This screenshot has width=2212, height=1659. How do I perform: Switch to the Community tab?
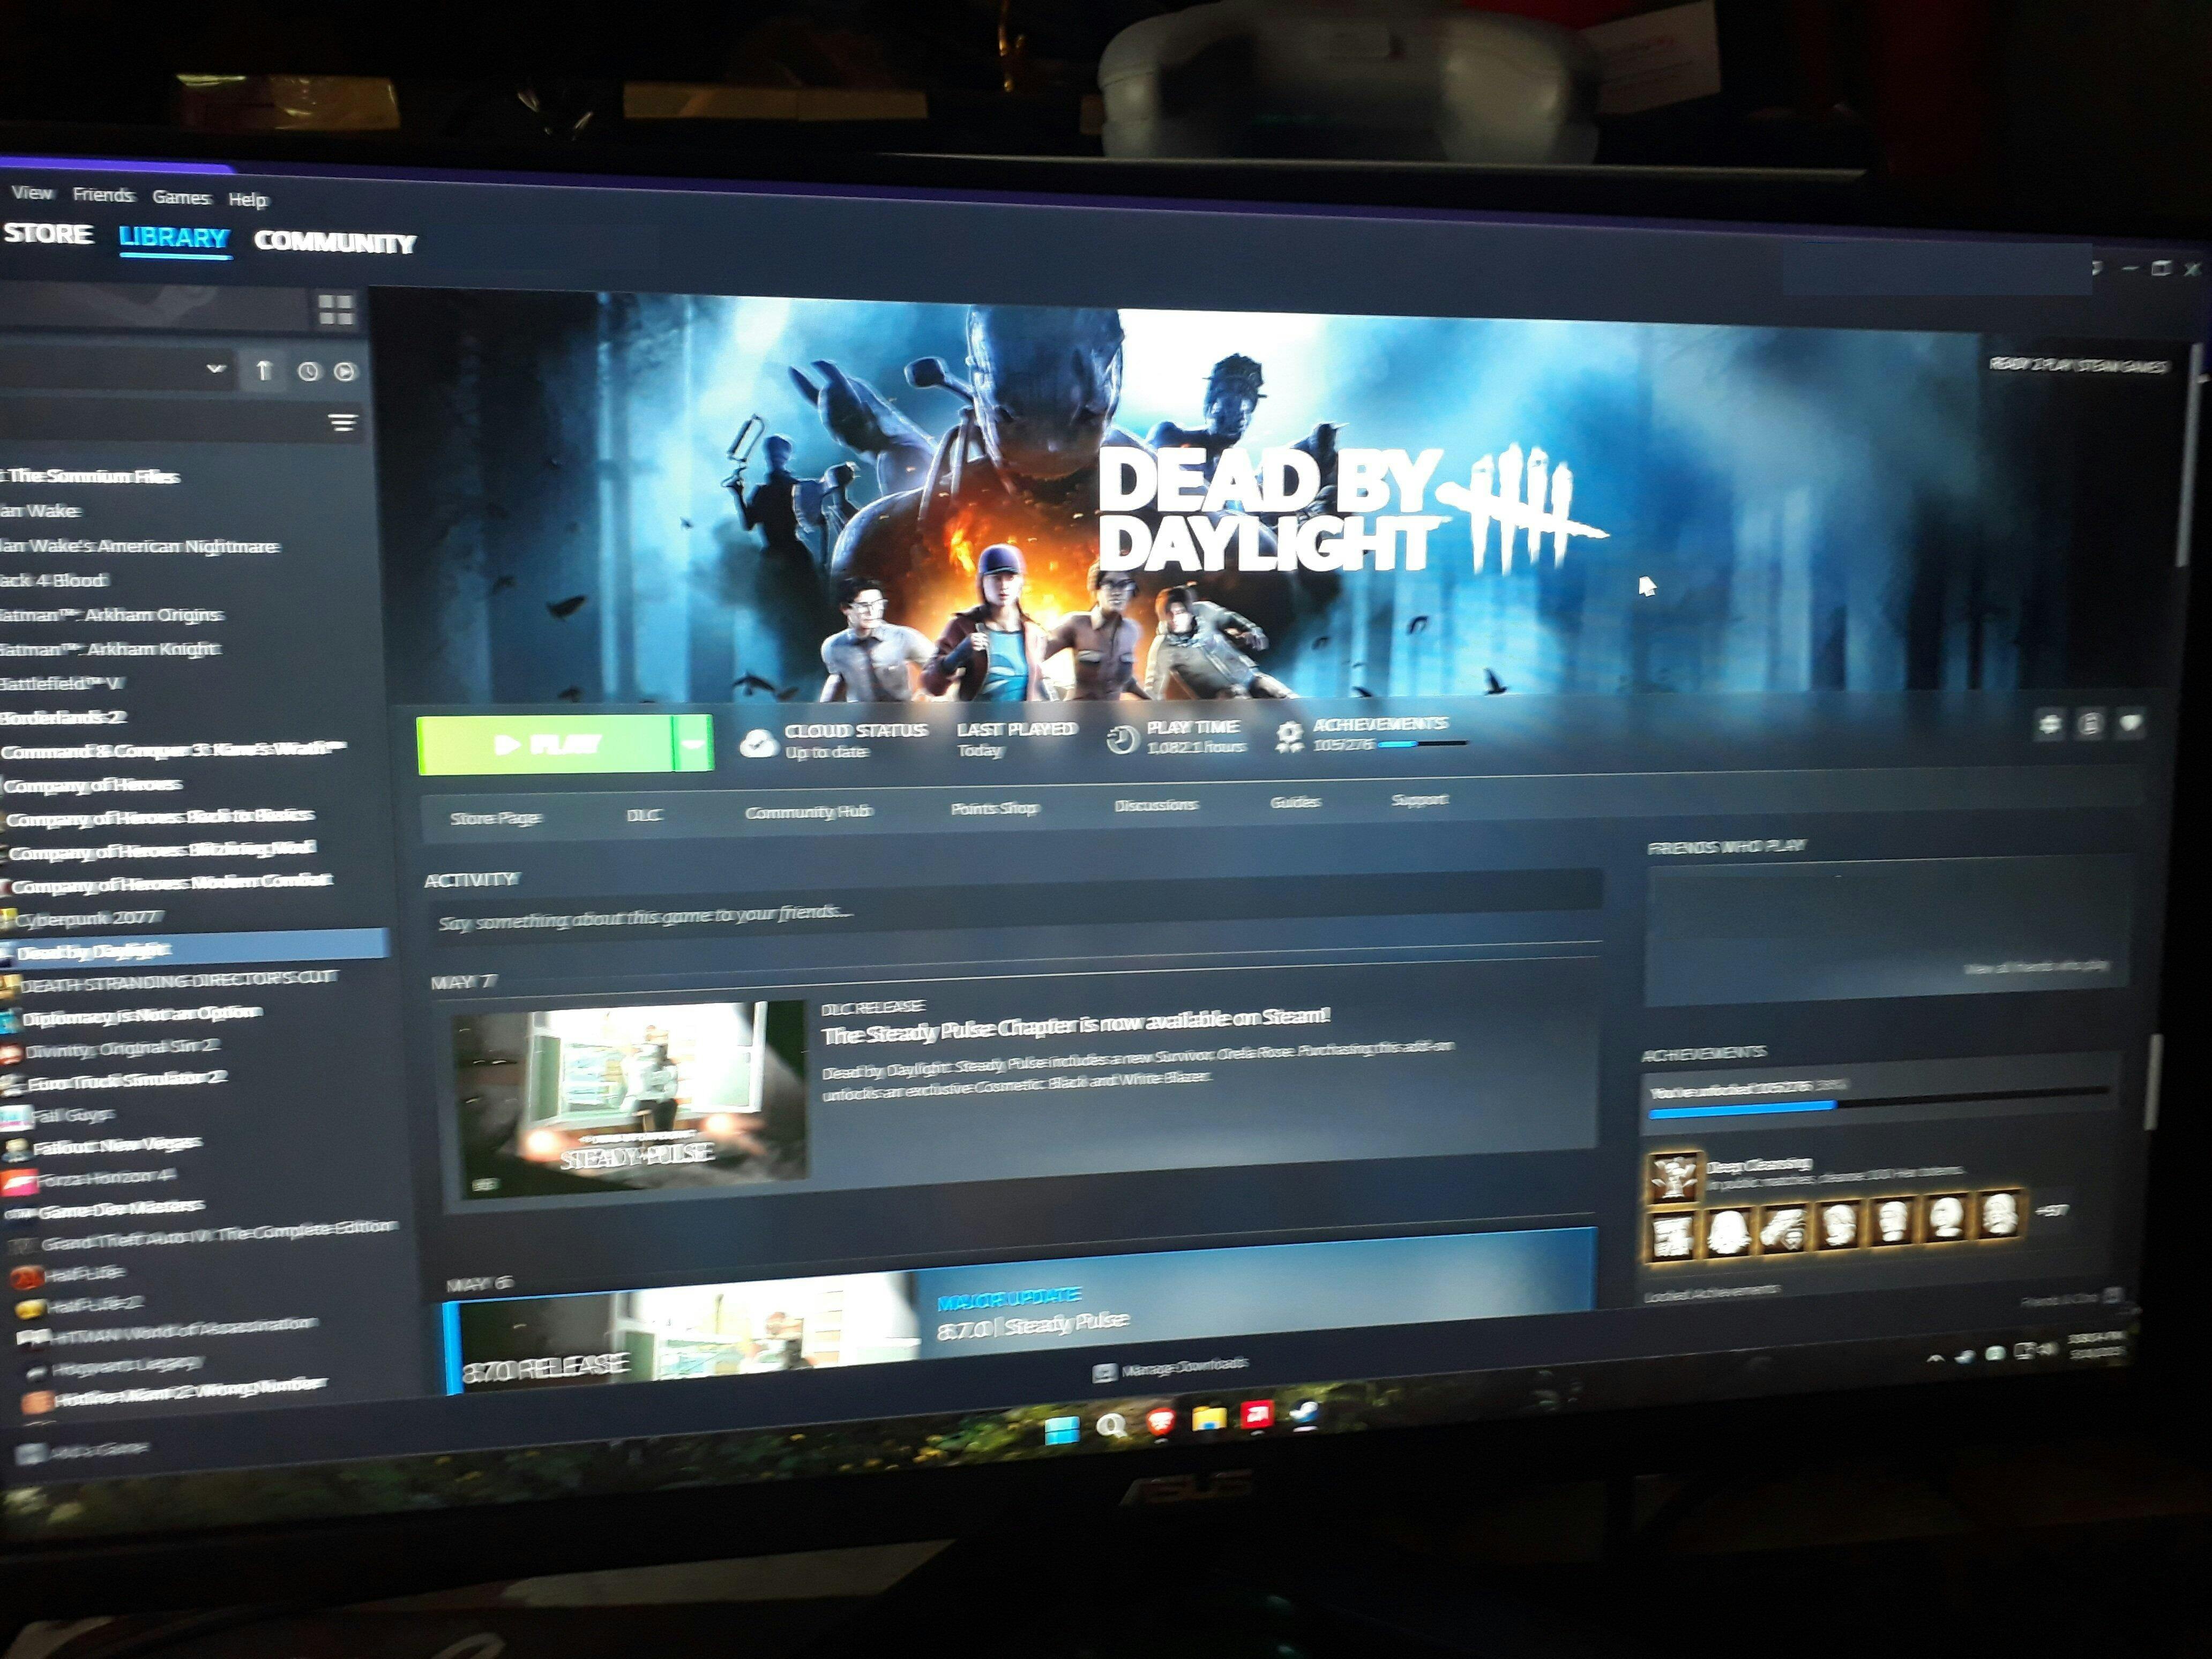pyautogui.click(x=334, y=242)
